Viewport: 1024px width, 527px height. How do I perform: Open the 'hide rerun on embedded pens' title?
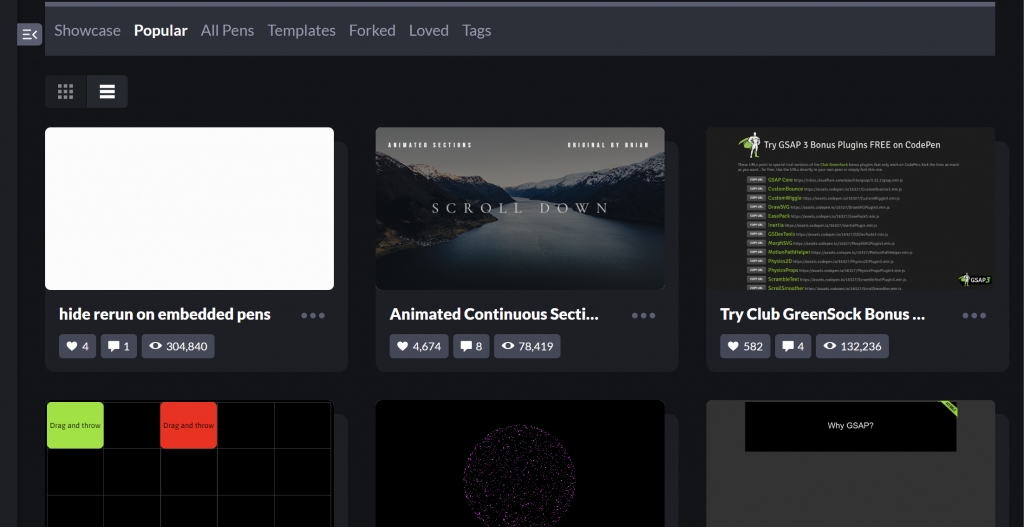point(165,314)
